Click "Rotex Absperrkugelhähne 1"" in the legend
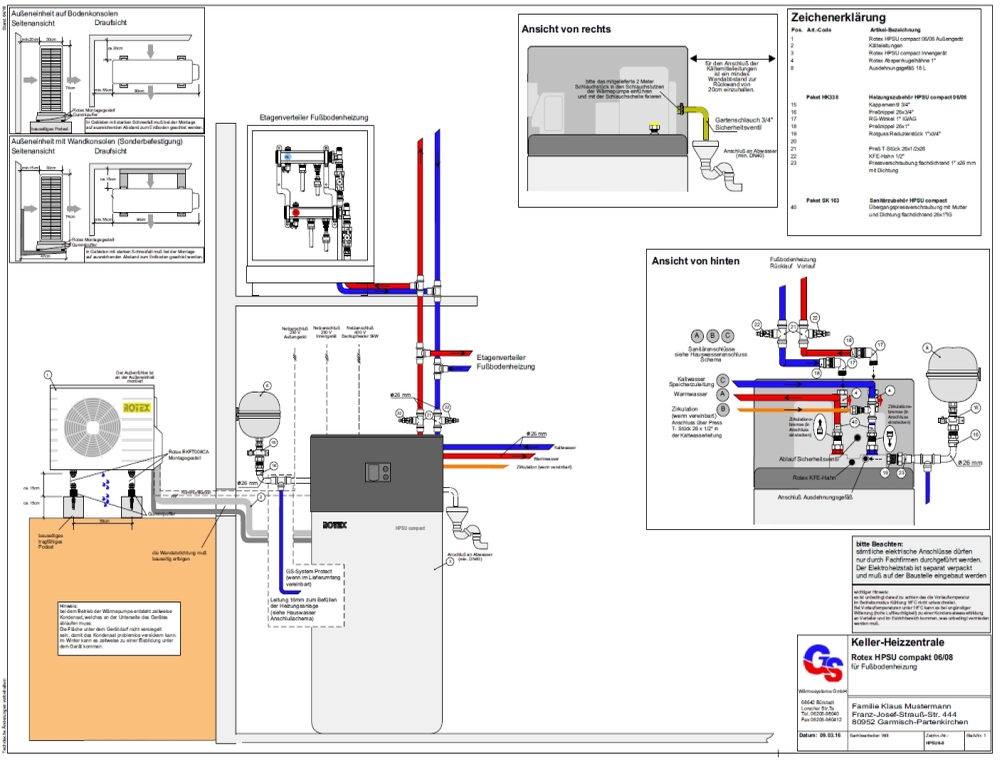 [x=902, y=61]
